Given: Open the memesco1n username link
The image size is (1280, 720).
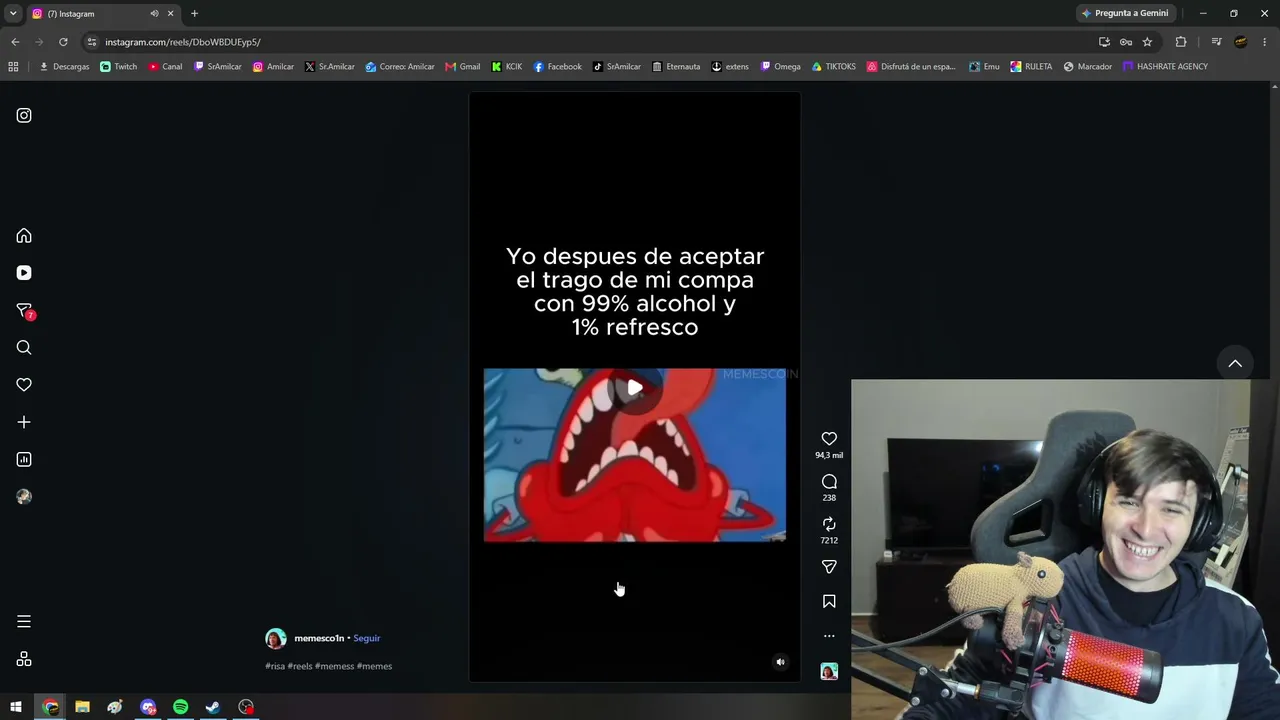Looking at the screenshot, I should pyautogui.click(x=319, y=638).
